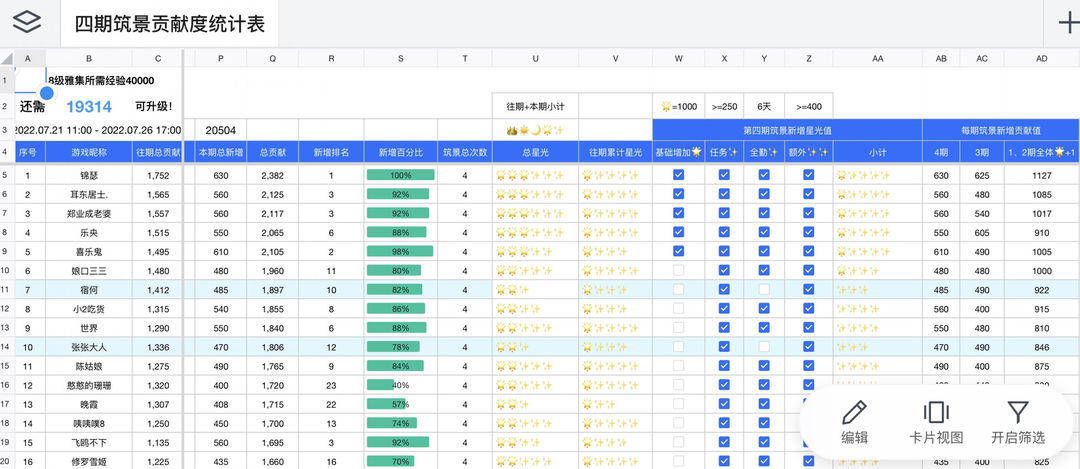
Task: Check 全勤 box for 张张大人
Action: coord(764,346)
